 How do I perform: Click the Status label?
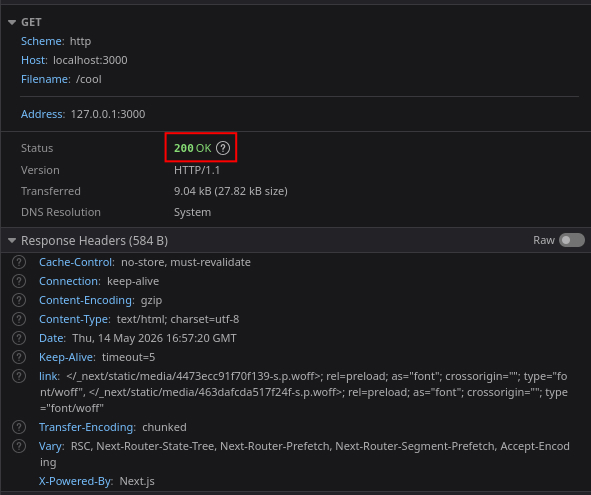click(37, 148)
